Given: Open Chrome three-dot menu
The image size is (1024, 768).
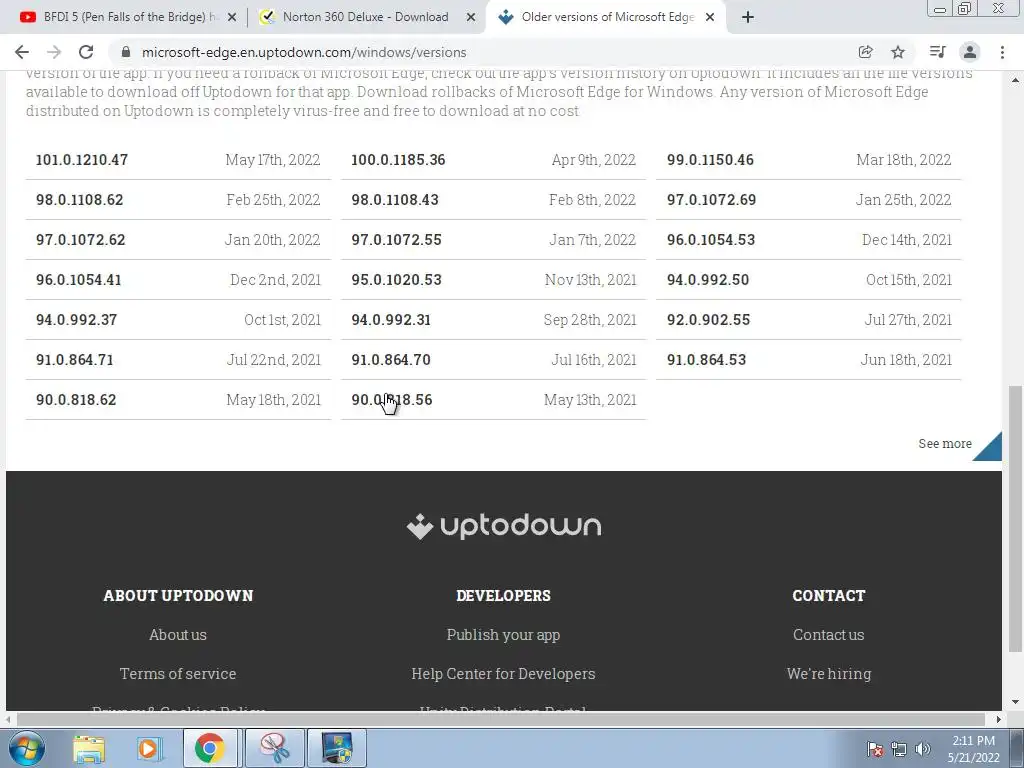Looking at the screenshot, I should coord(1002,52).
